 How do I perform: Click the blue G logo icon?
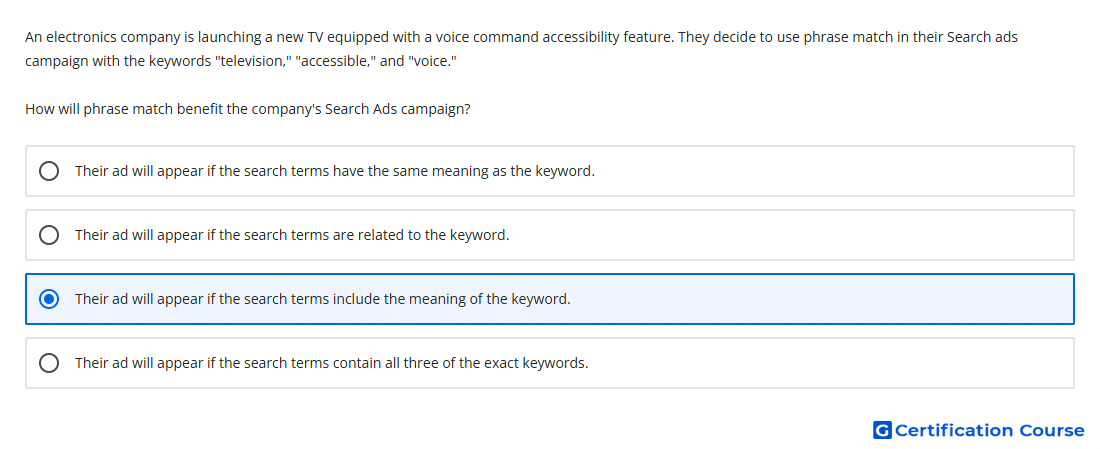click(882, 430)
